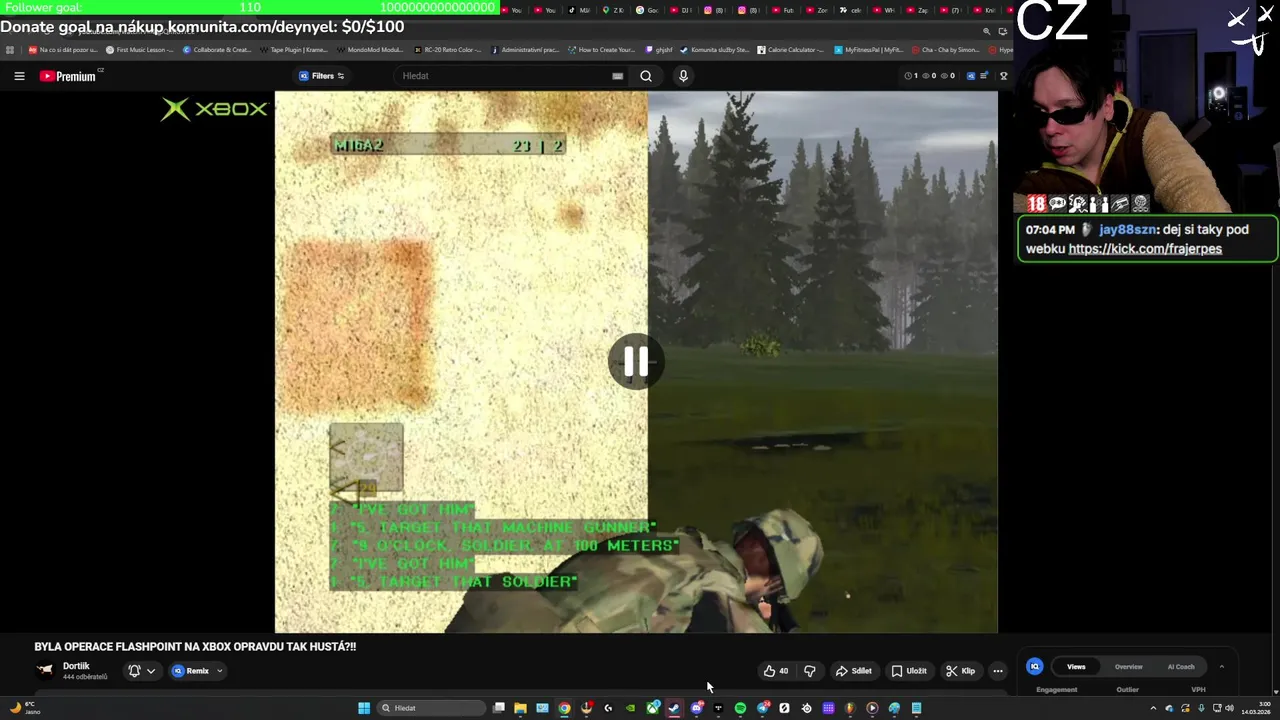The height and width of the screenshot is (720, 1280).
Task: Launch File Explorer from the taskbar
Action: click(520, 708)
